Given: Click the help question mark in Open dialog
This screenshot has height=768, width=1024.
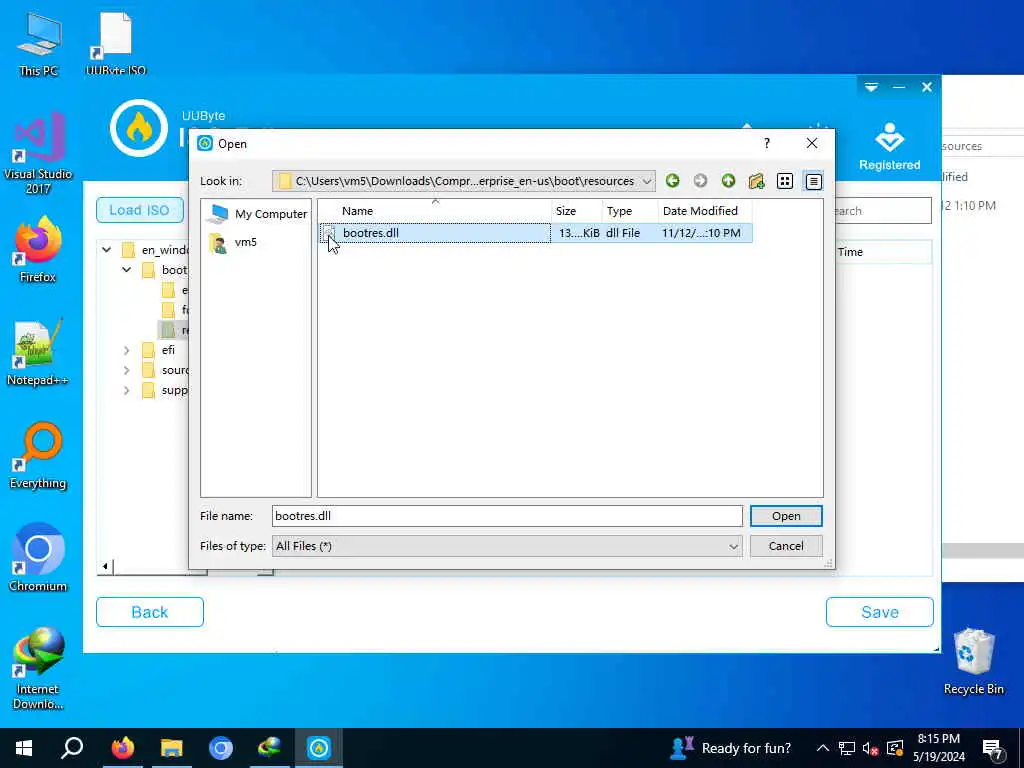Looking at the screenshot, I should click(x=767, y=143).
